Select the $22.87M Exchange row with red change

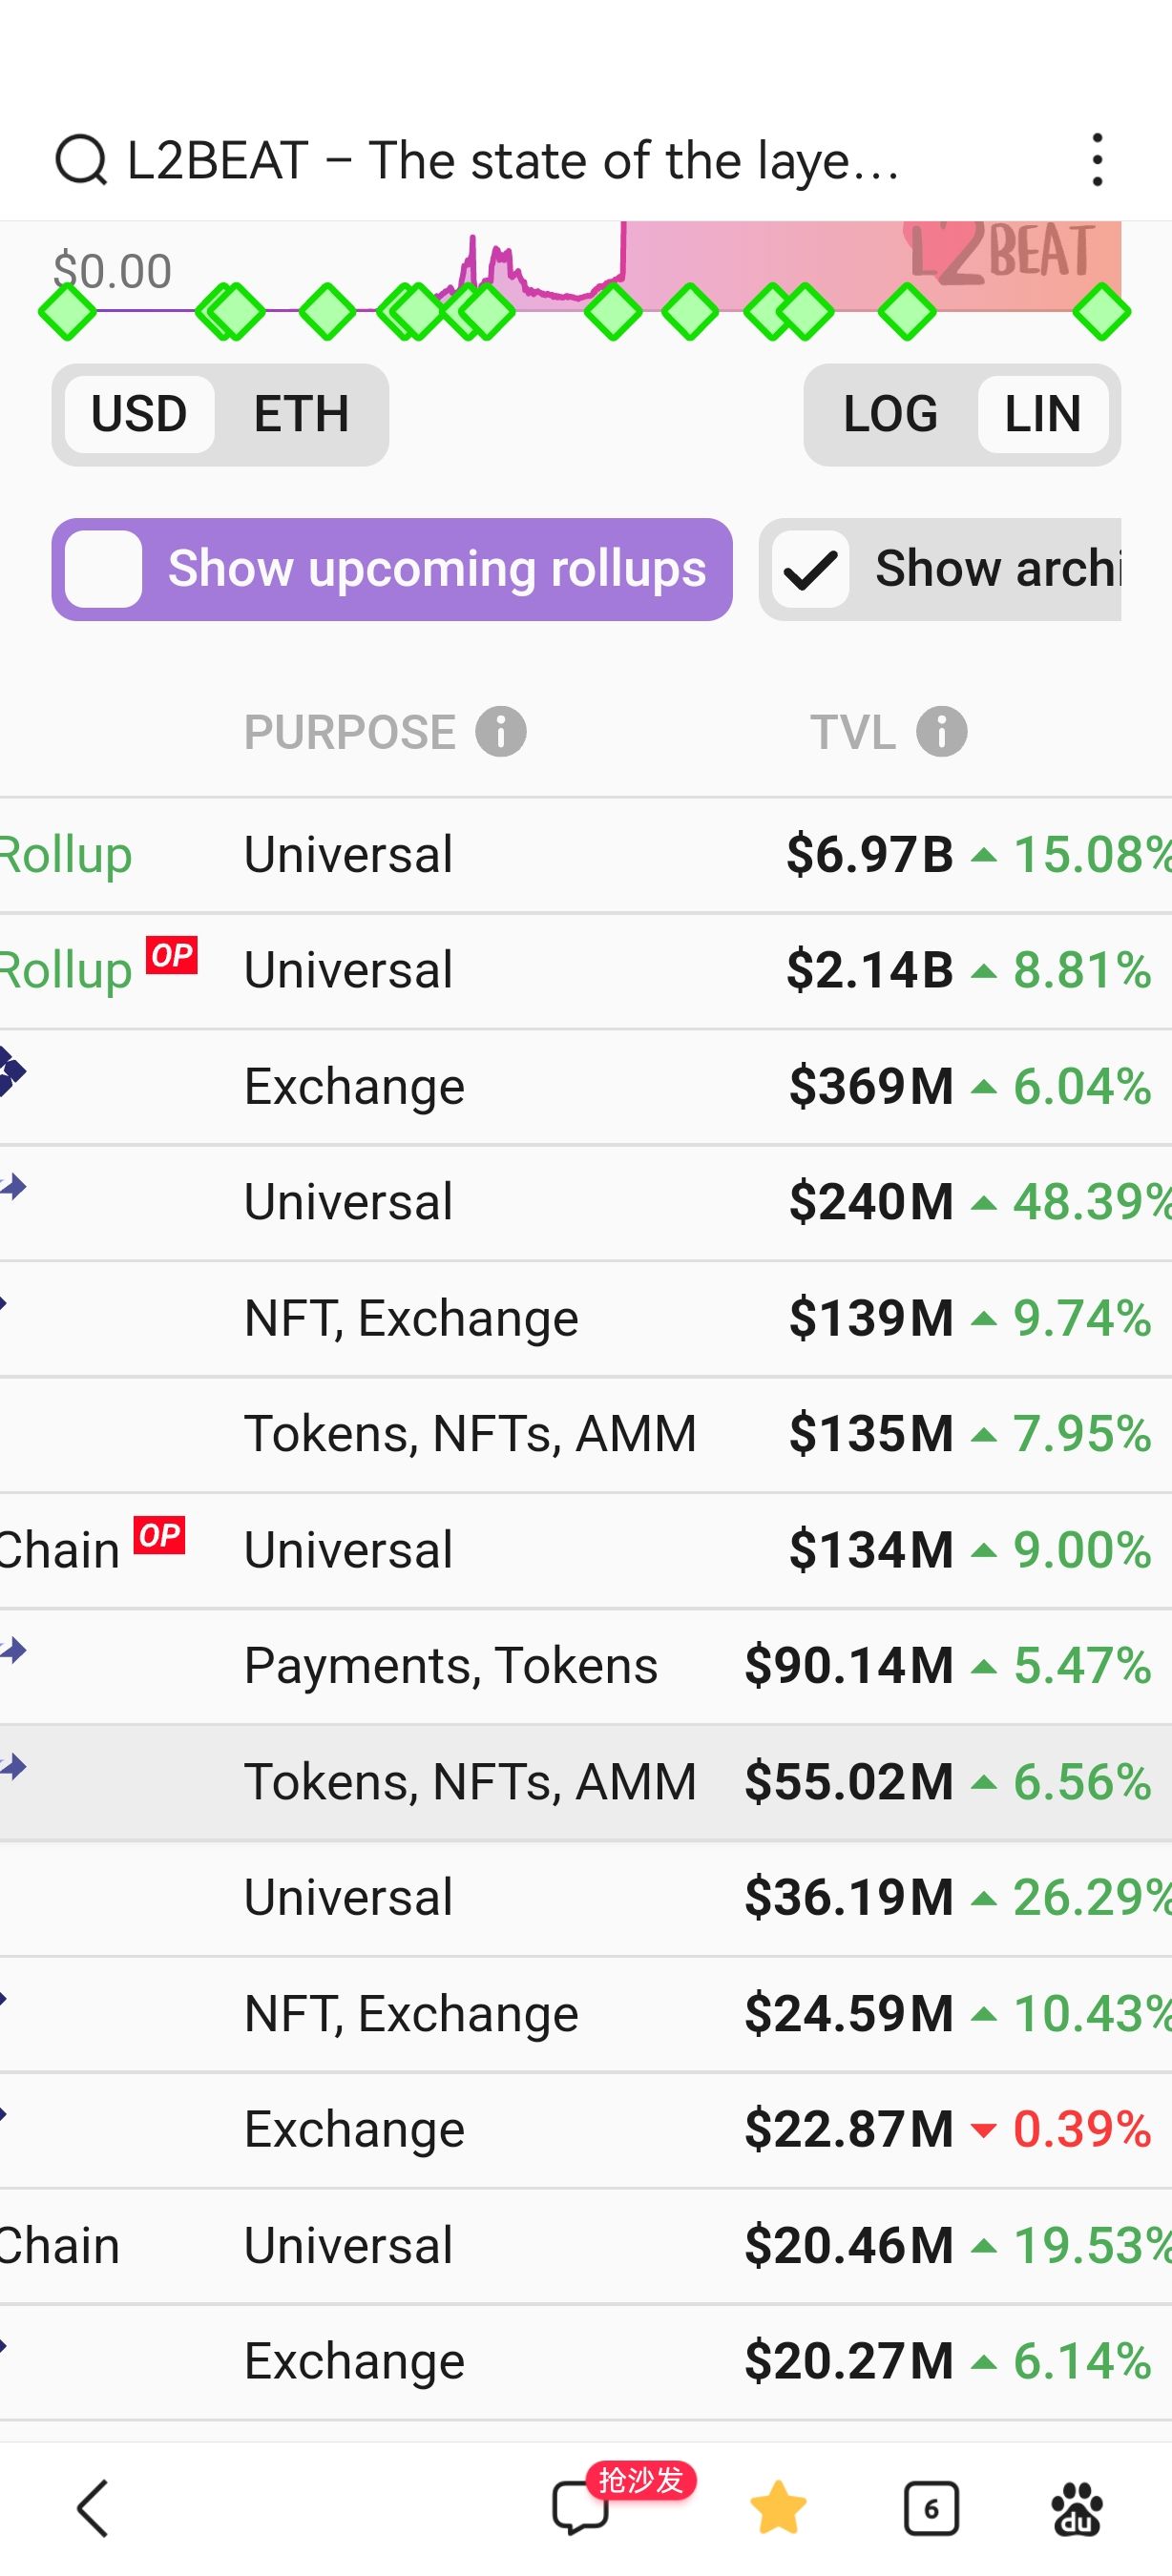pyautogui.click(x=586, y=2130)
